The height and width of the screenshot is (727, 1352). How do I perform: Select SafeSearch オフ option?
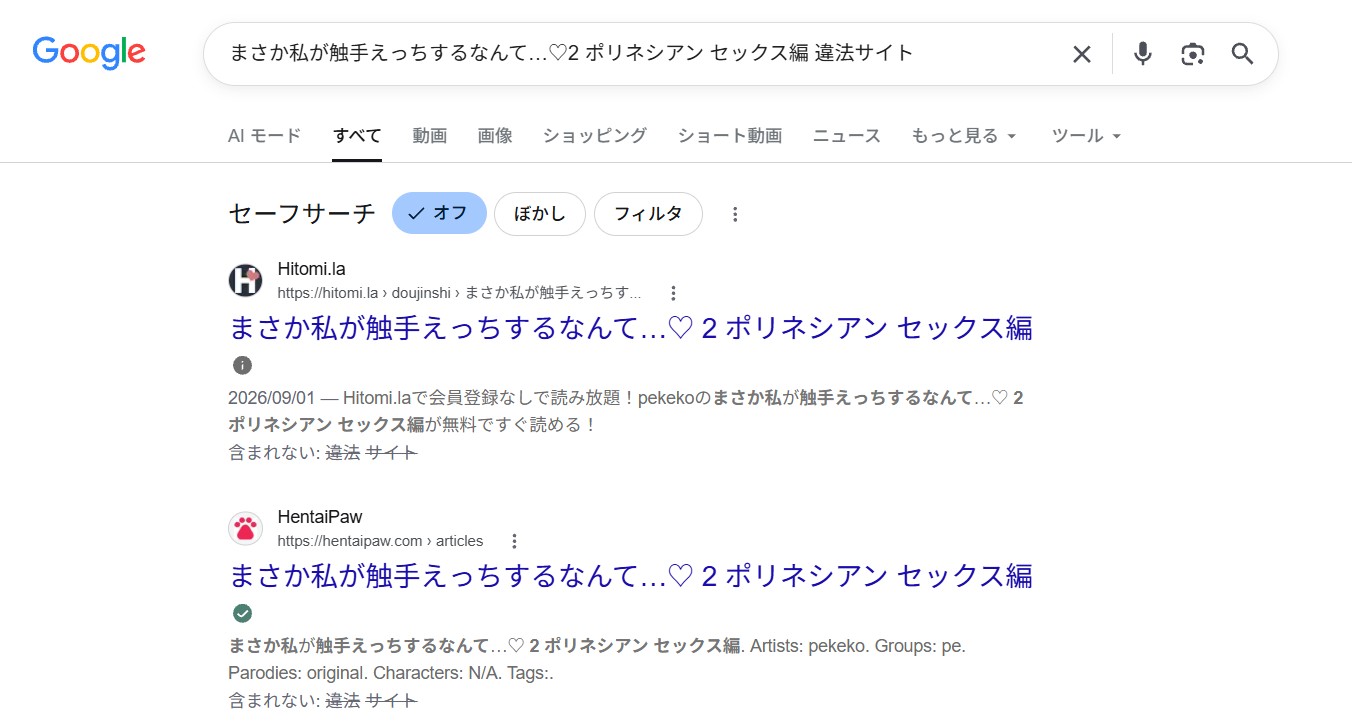439,213
